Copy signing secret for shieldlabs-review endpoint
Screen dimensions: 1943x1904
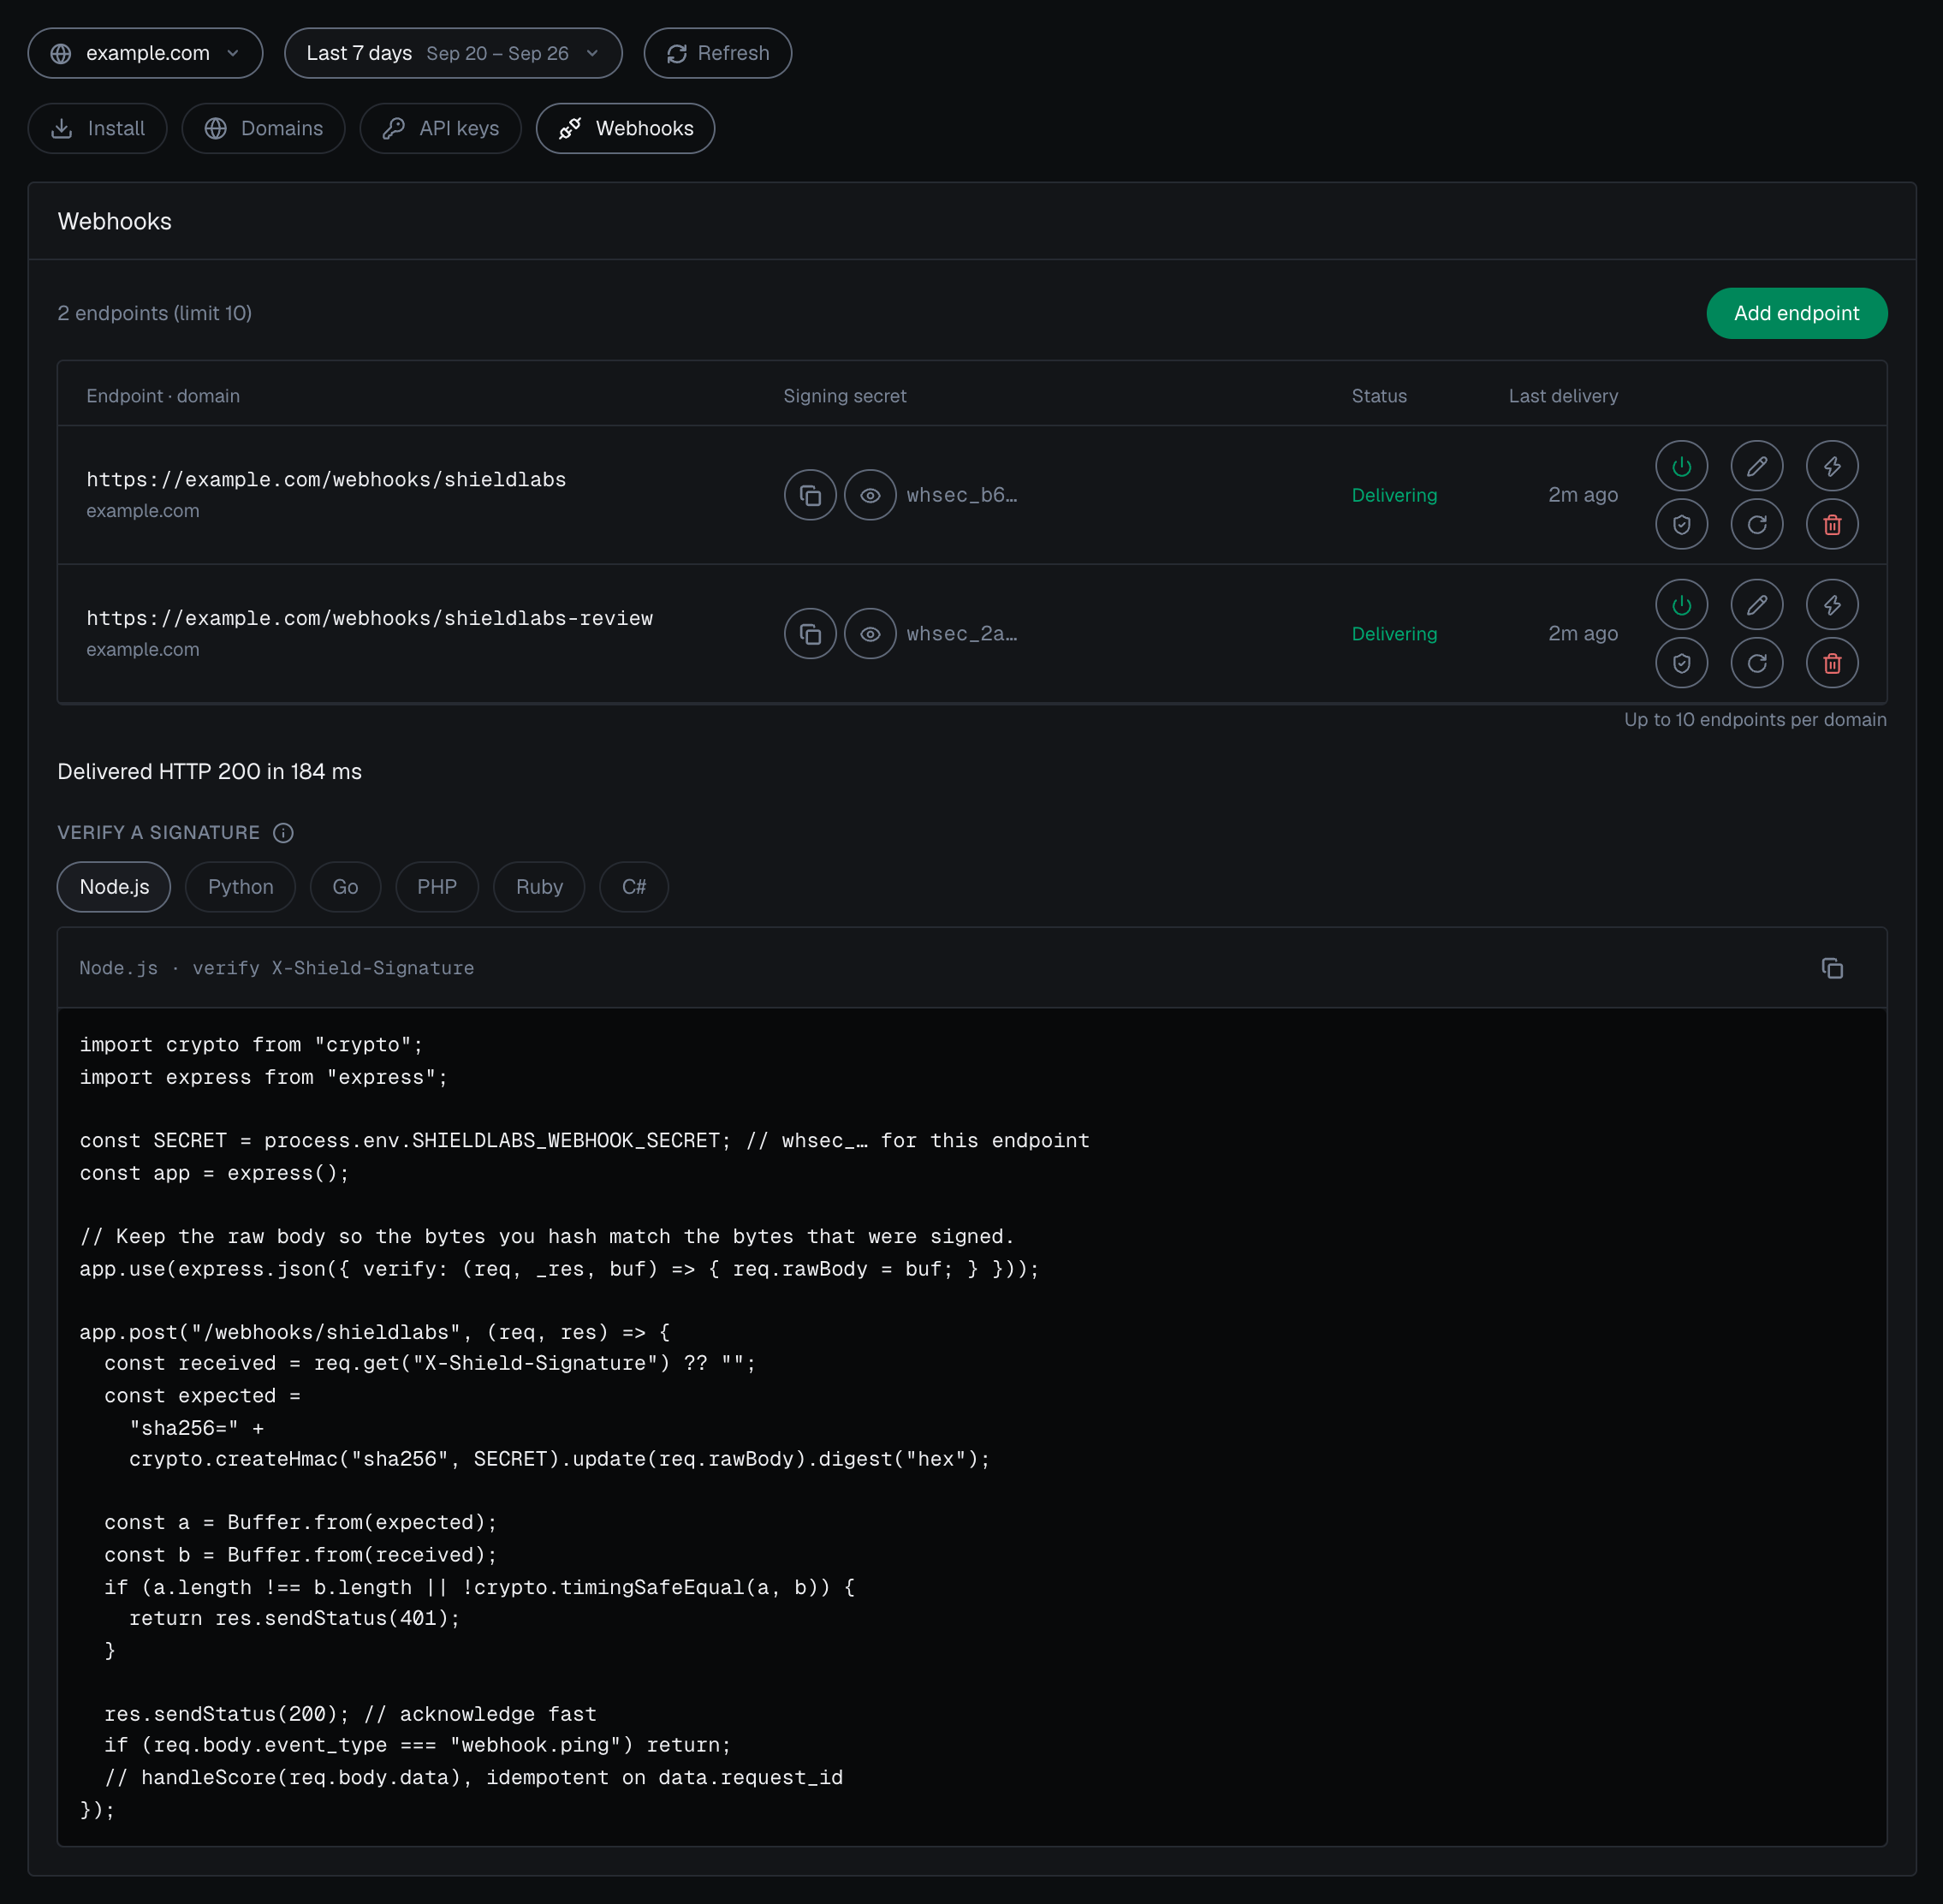(x=810, y=634)
